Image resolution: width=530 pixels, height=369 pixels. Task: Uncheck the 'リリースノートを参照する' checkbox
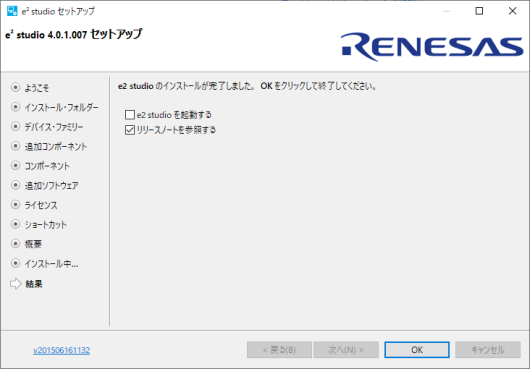click(130, 130)
